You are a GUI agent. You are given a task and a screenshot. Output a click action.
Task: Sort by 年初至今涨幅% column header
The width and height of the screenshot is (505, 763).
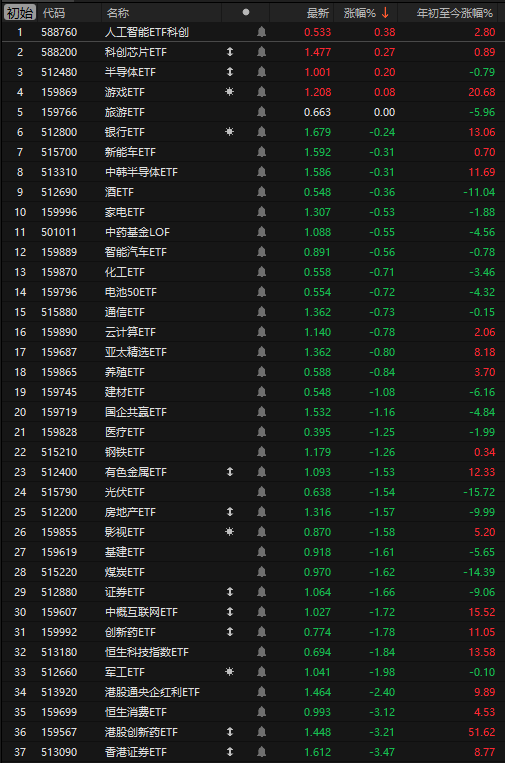(454, 13)
